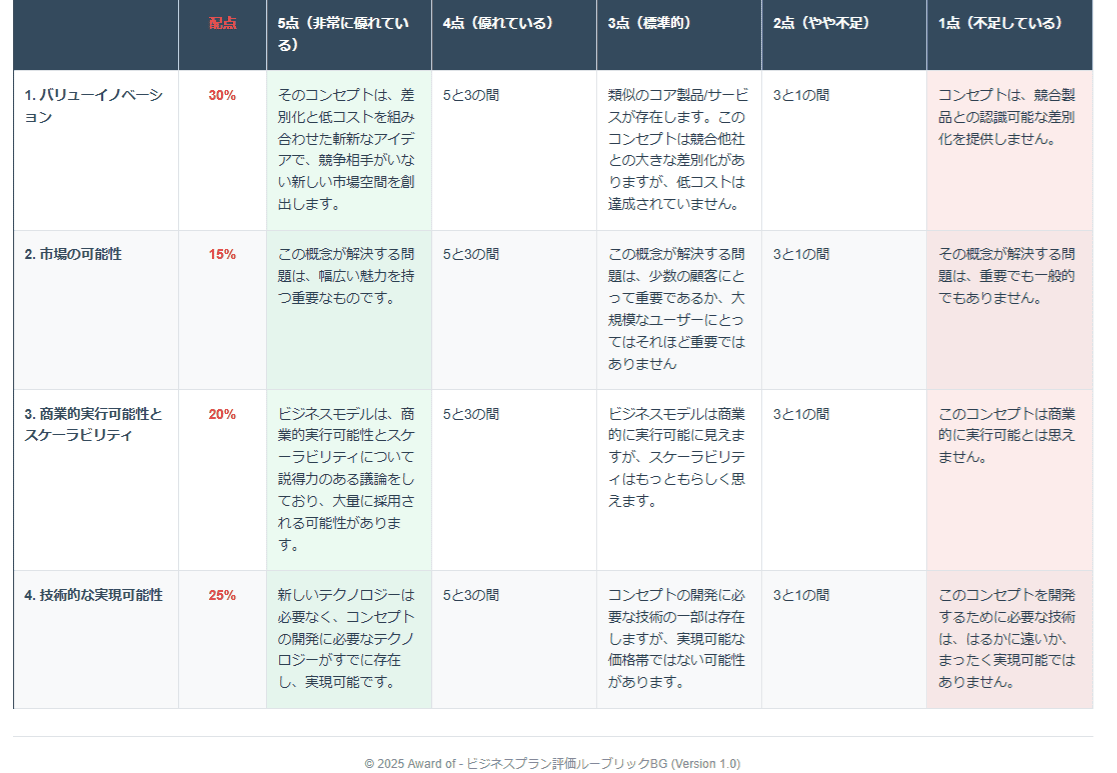Select the 2. 市場の可能性 row title
The image size is (1117, 773).
(x=73, y=254)
